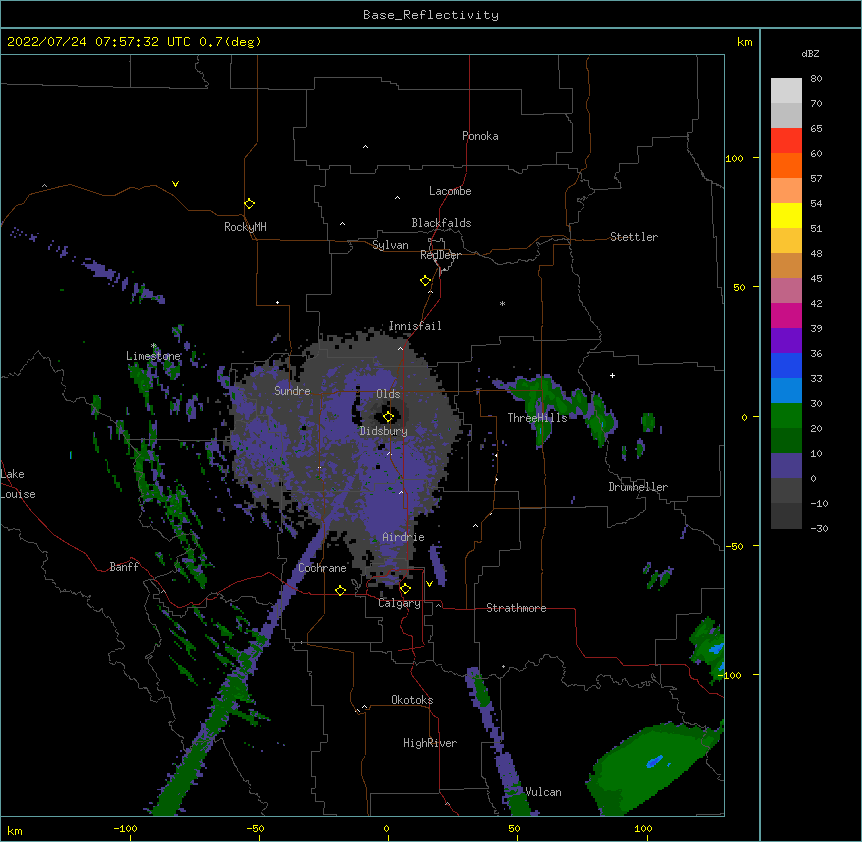
Task: Click the Ponoka city label
Action: [480, 136]
